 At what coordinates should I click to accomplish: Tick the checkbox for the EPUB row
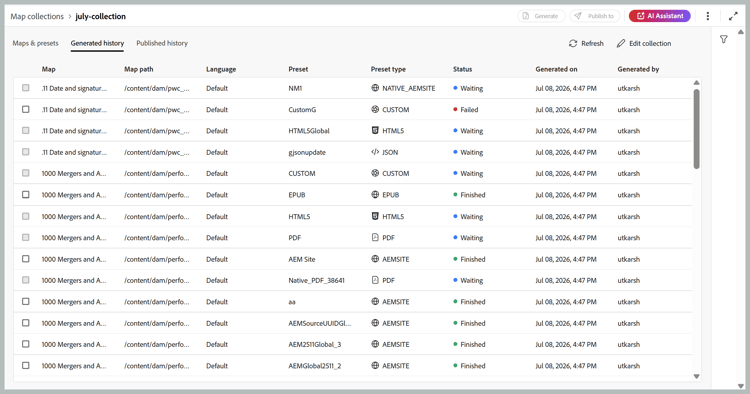(x=26, y=195)
